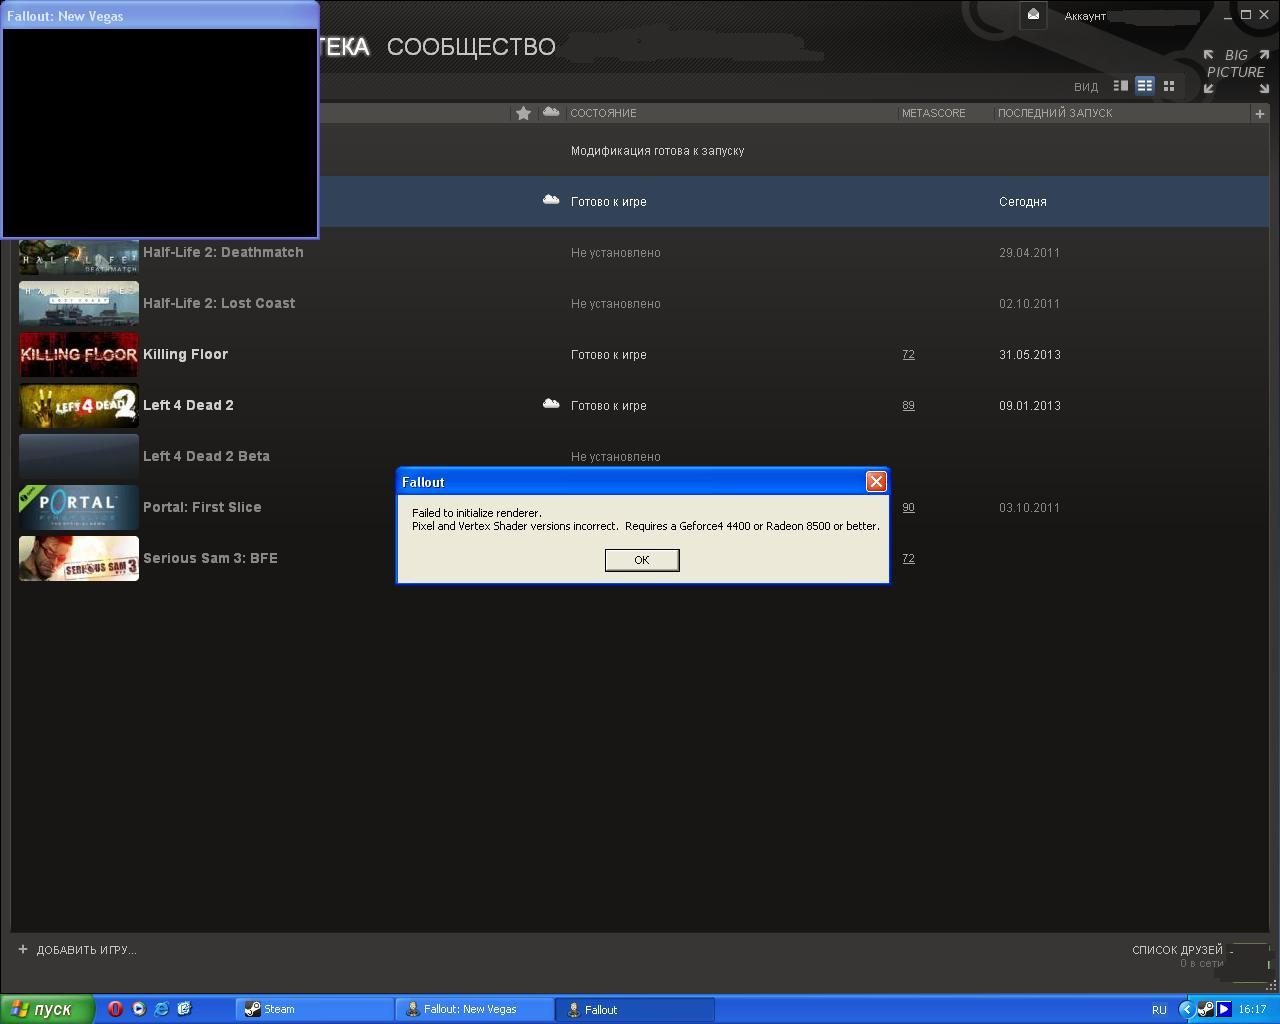Select Killing Floor game title
Screen dimensions: 1280x1024
[x=185, y=354]
